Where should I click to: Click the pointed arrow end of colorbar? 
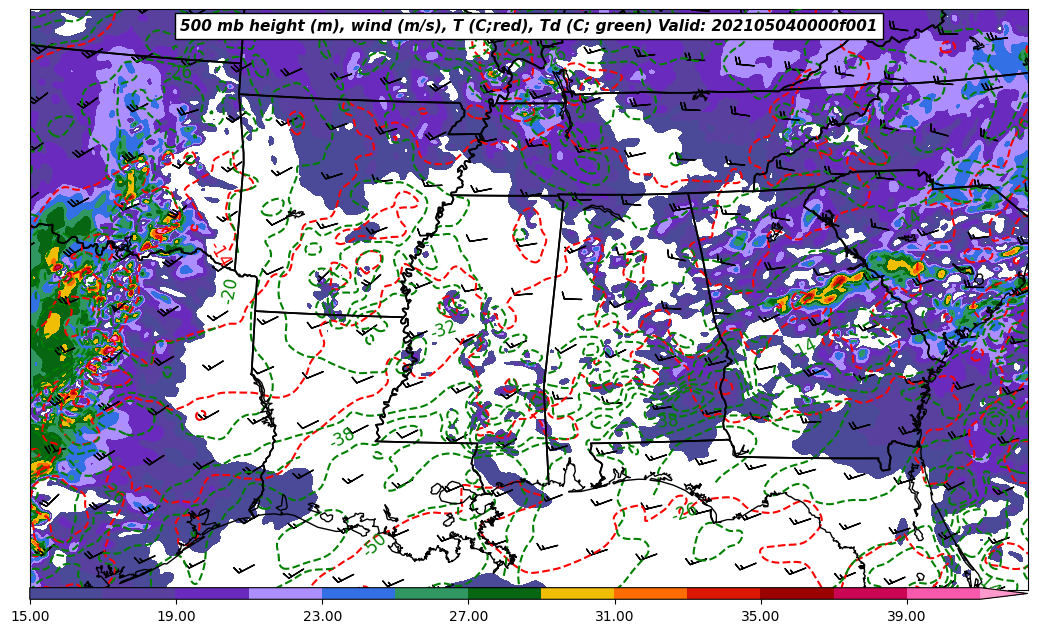pyautogui.click(x=1005, y=593)
